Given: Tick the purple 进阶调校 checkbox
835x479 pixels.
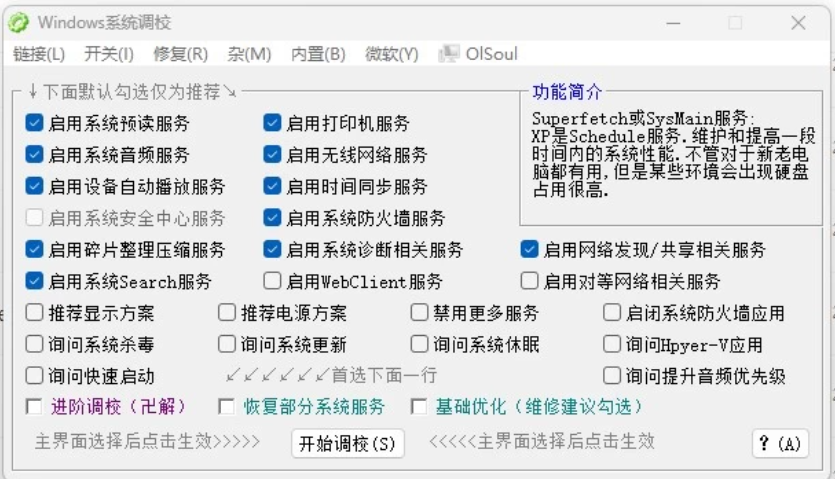Looking at the screenshot, I should (x=35, y=407).
